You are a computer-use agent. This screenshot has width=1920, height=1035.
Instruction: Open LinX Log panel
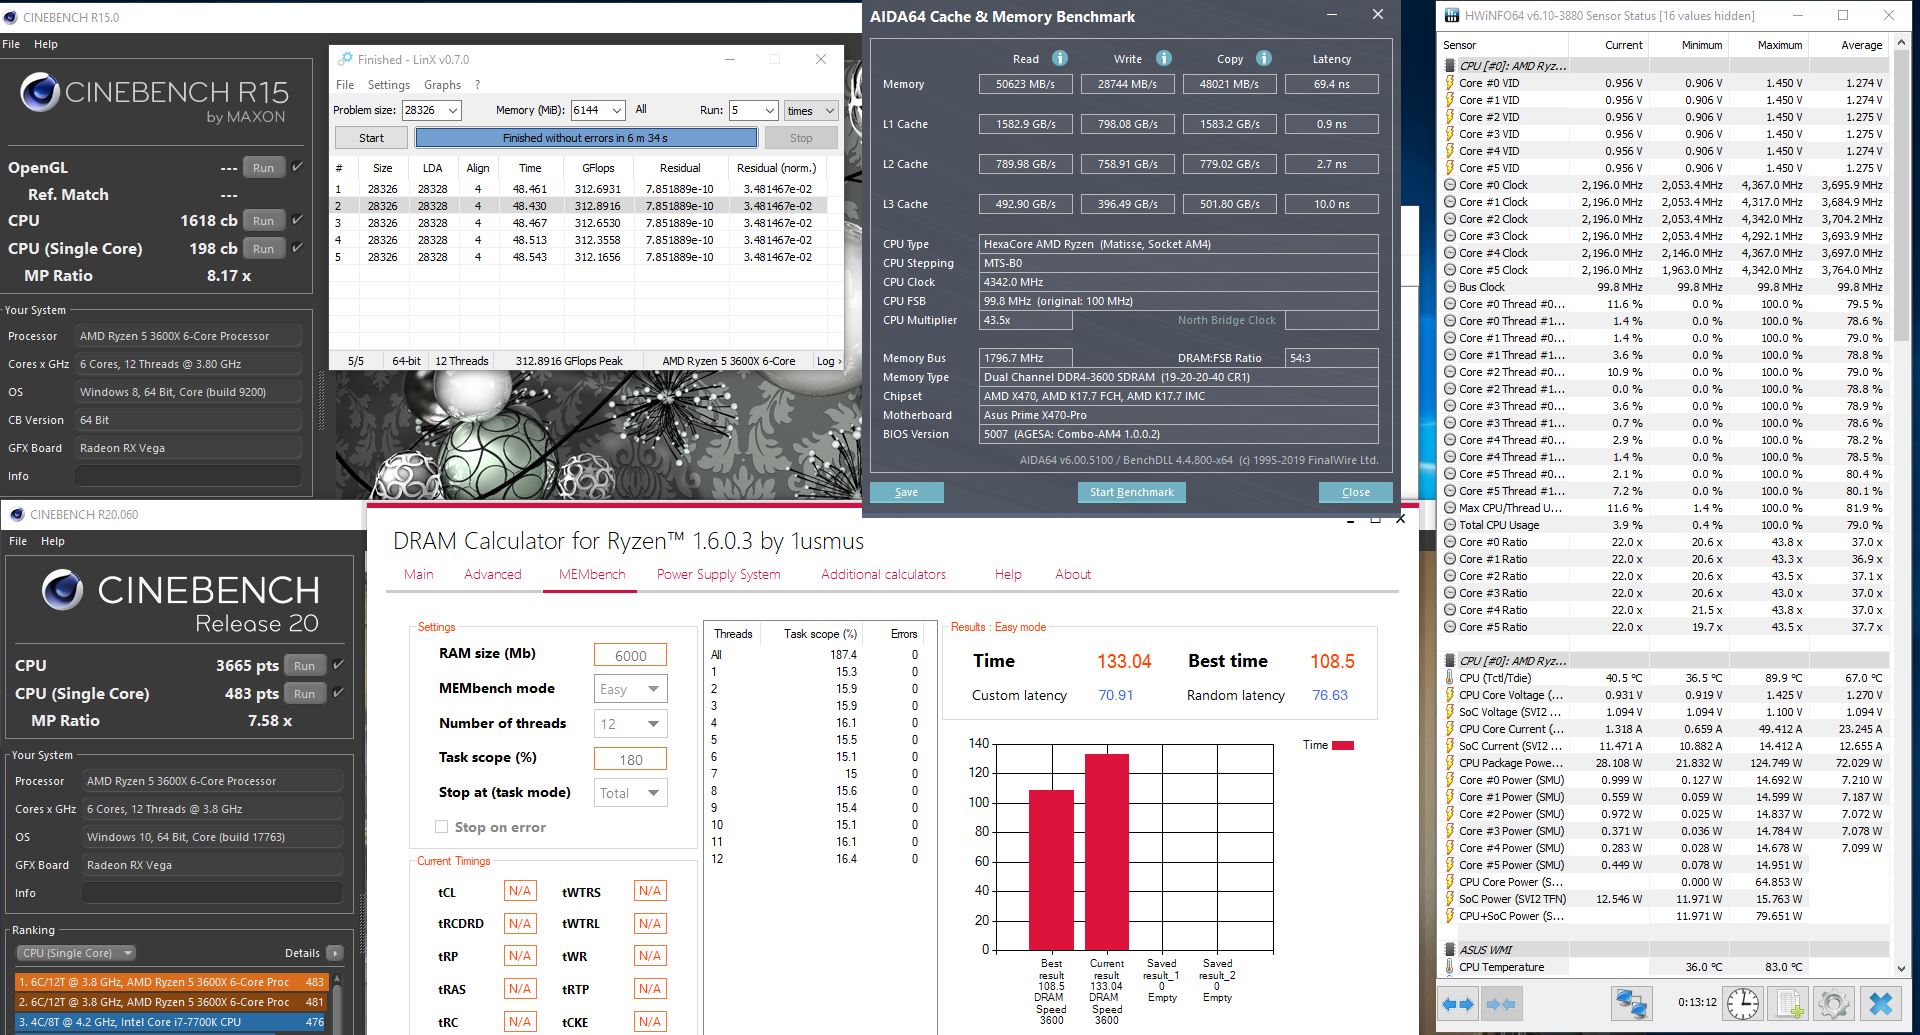(829, 361)
